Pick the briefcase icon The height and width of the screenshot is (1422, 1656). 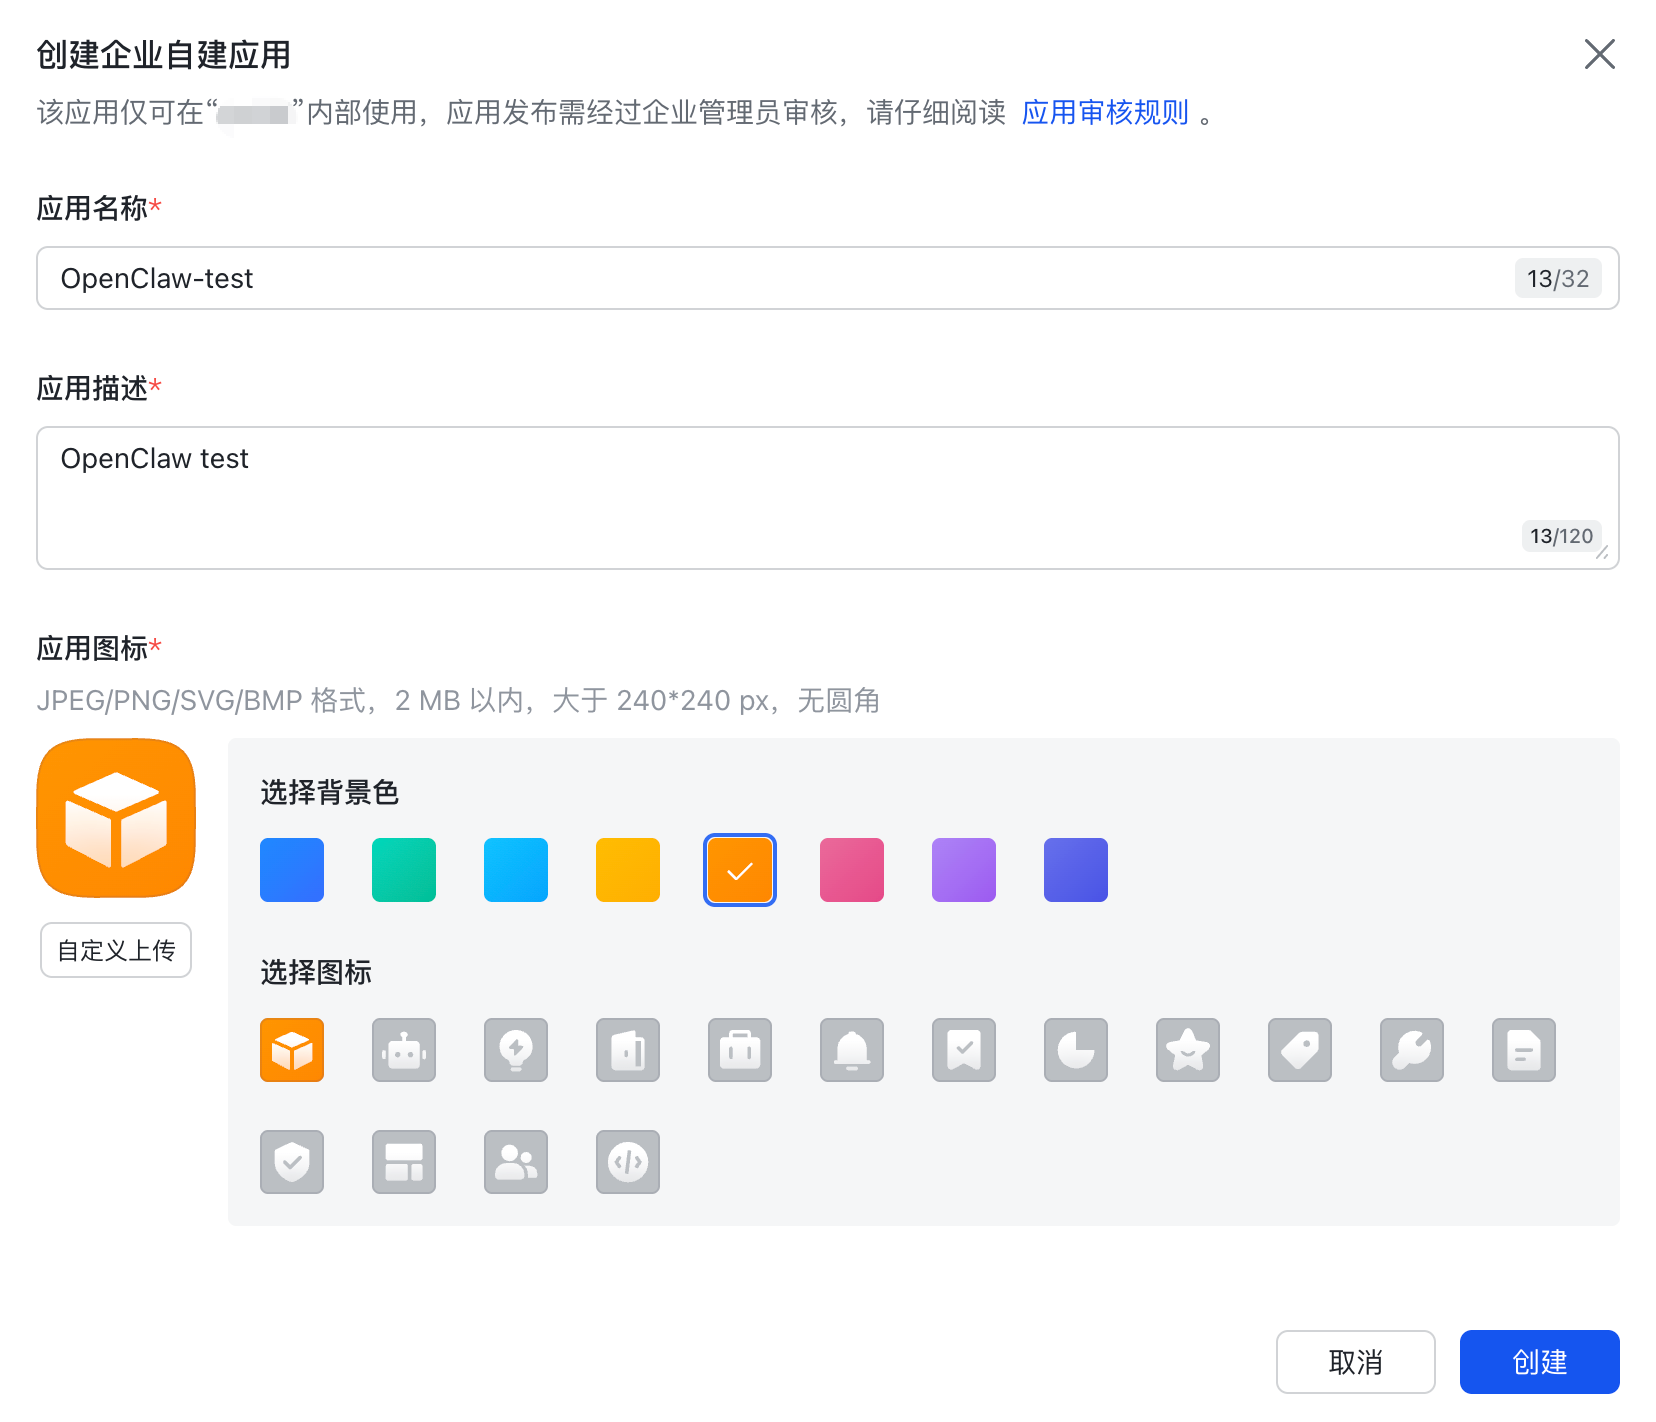[x=739, y=1050]
